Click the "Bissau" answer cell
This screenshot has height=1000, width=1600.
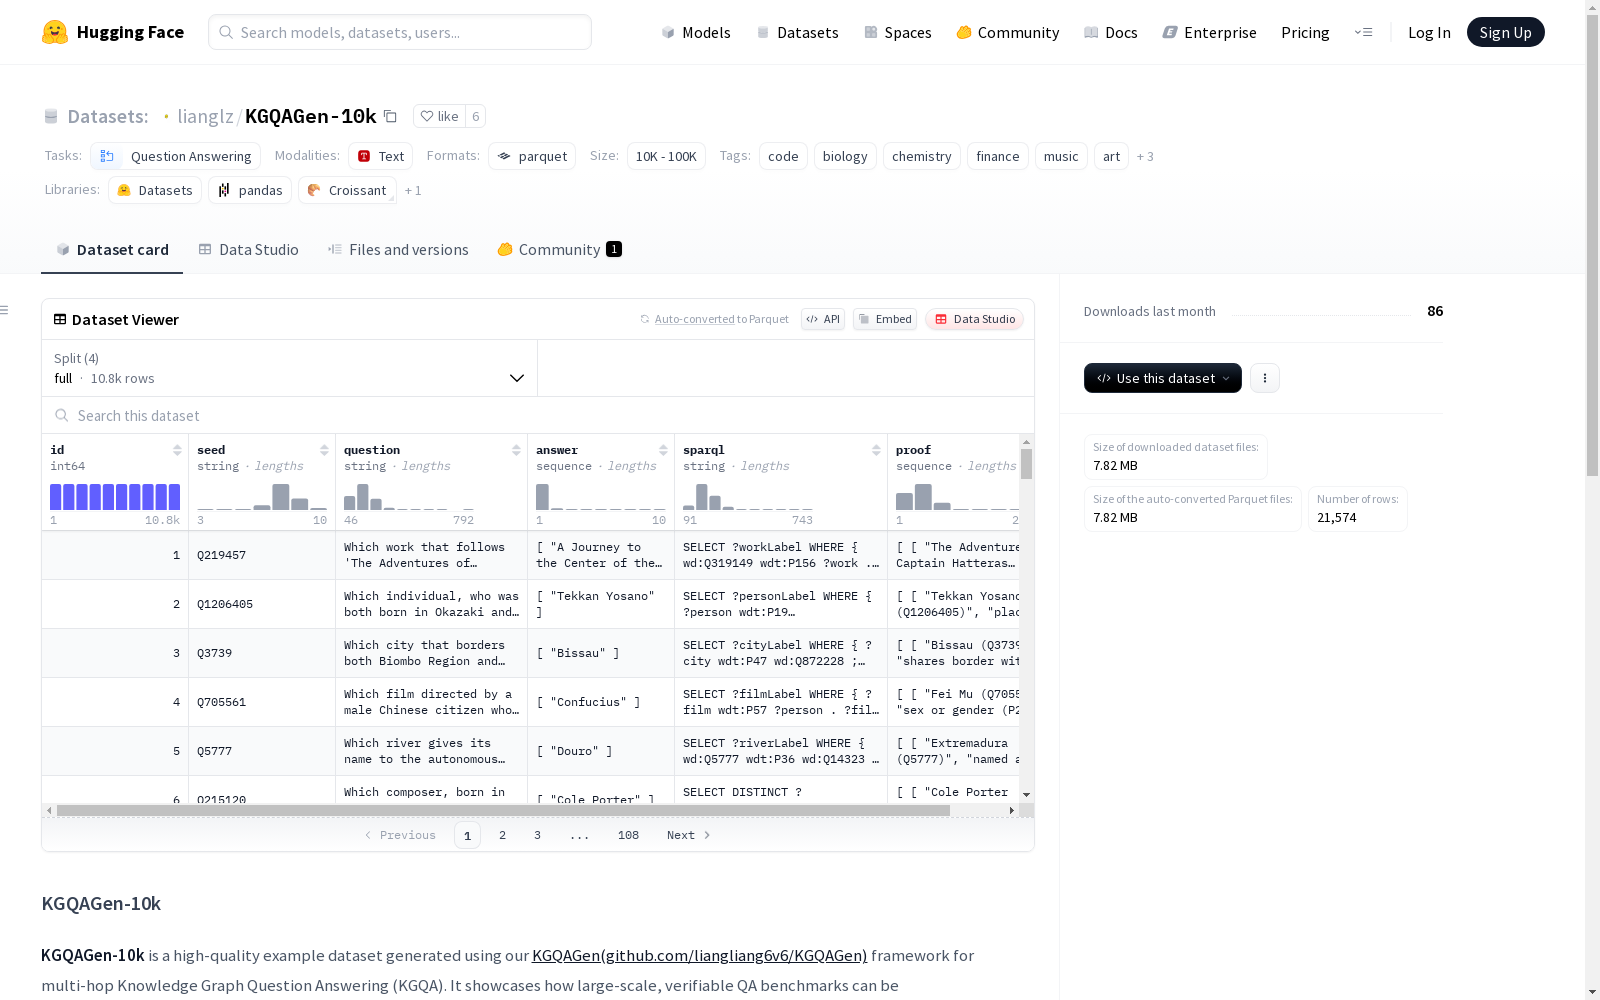coord(601,653)
